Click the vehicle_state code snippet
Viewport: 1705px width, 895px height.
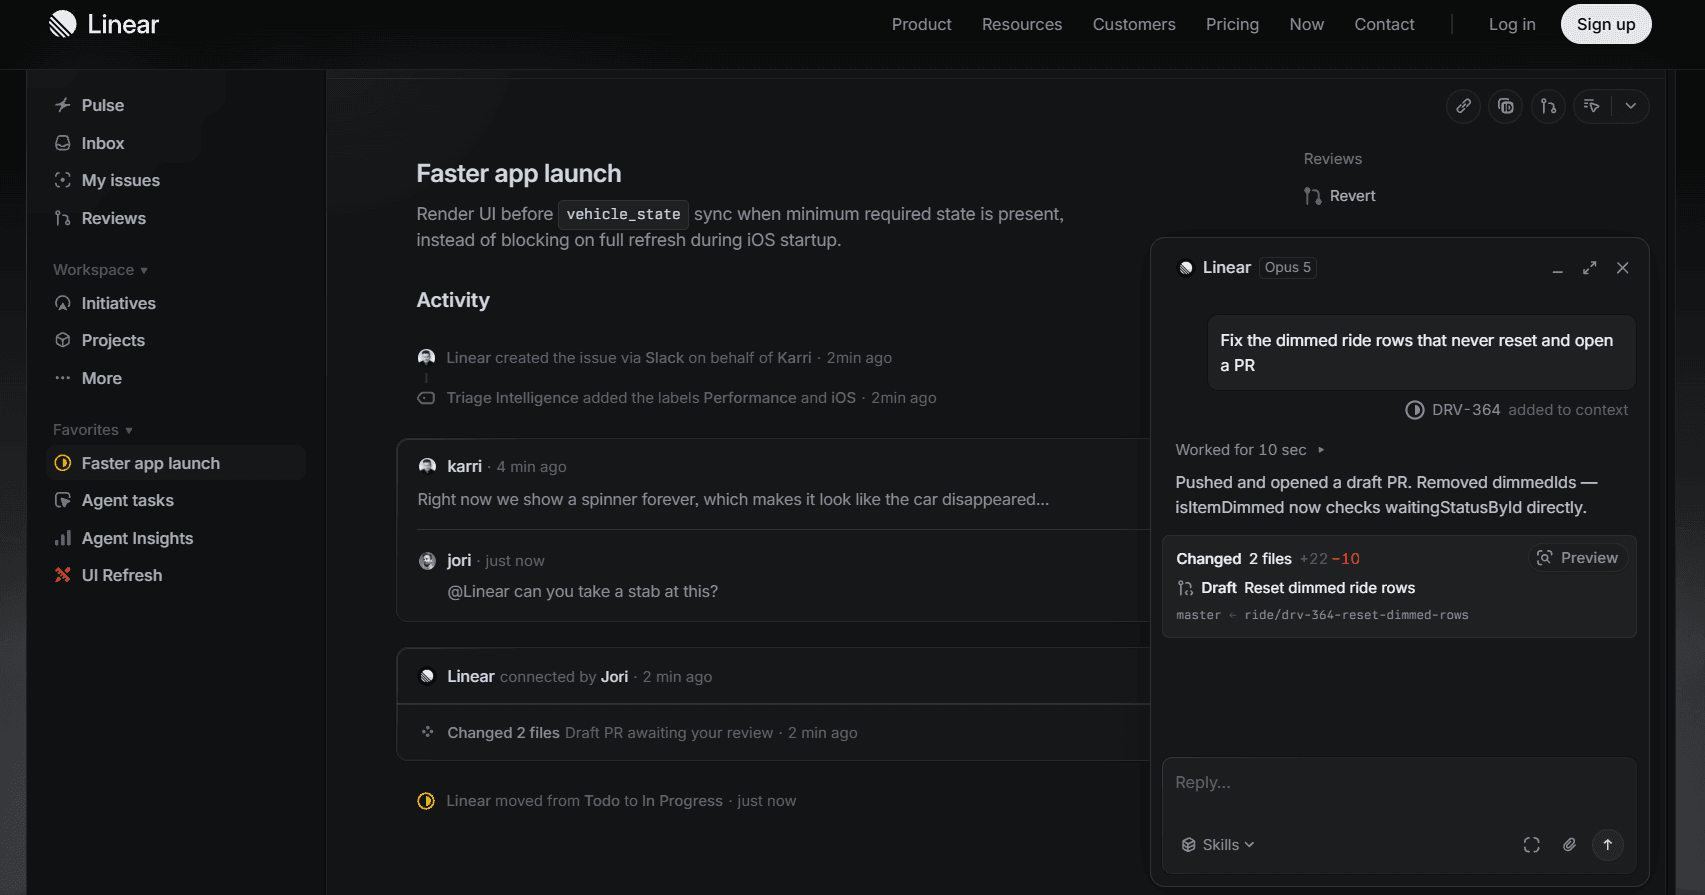[x=623, y=214]
